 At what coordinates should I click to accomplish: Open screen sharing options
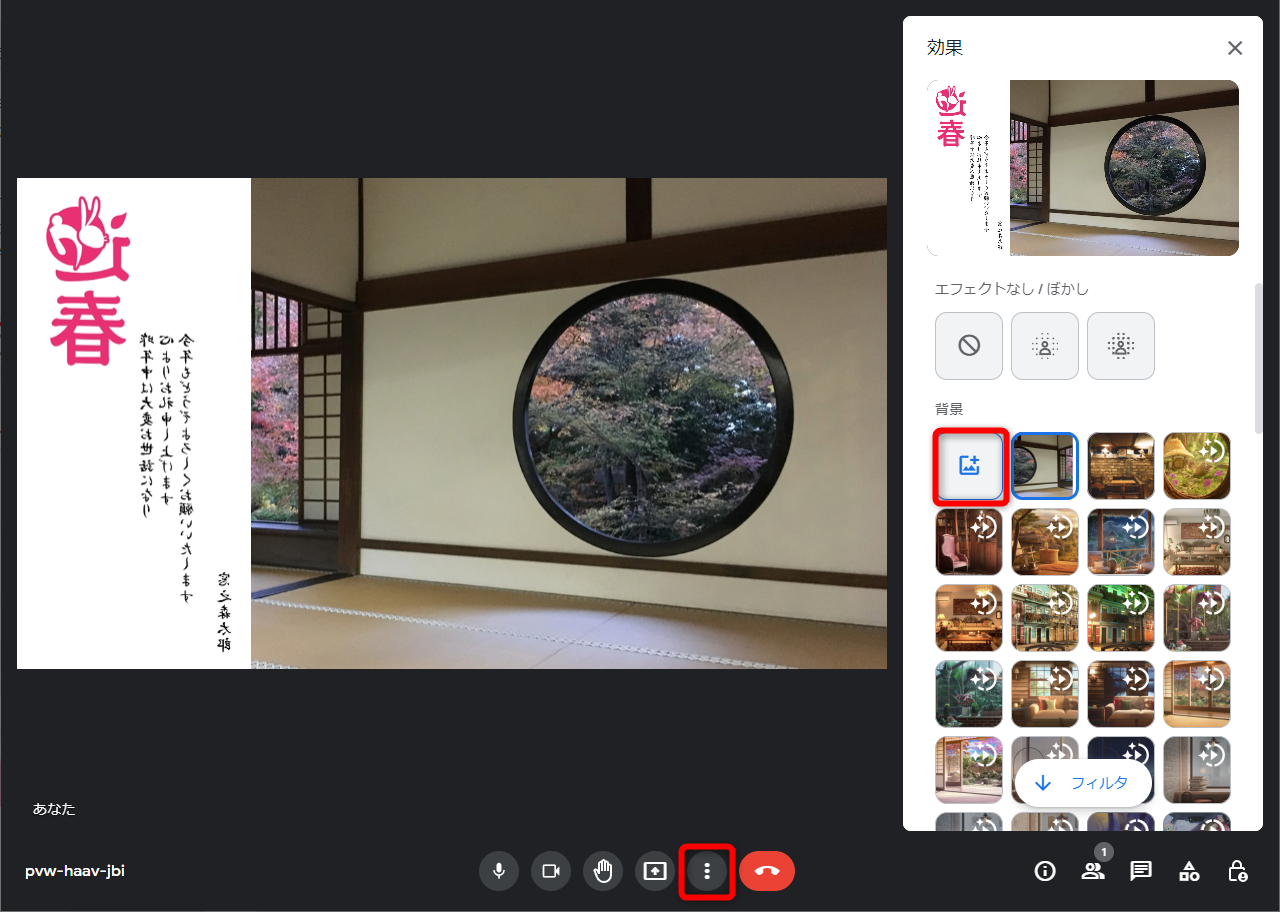pyautogui.click(x=655, y=871)
